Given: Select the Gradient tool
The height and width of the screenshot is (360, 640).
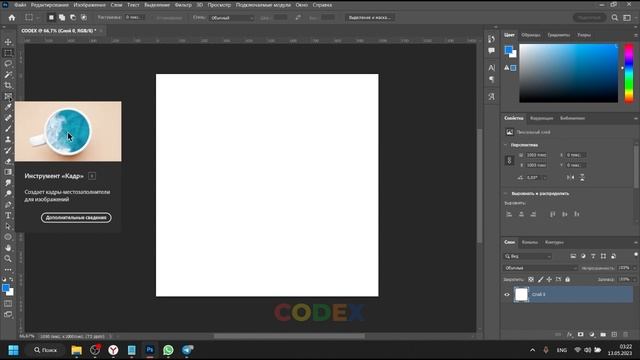Looking at the screenshot, I should pyautogui.click(x=8, y=172).
